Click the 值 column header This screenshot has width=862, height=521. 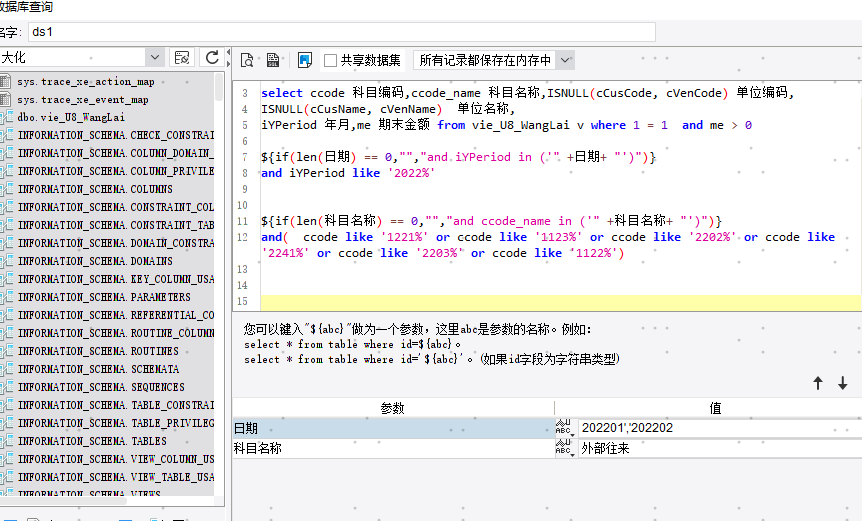715,408
